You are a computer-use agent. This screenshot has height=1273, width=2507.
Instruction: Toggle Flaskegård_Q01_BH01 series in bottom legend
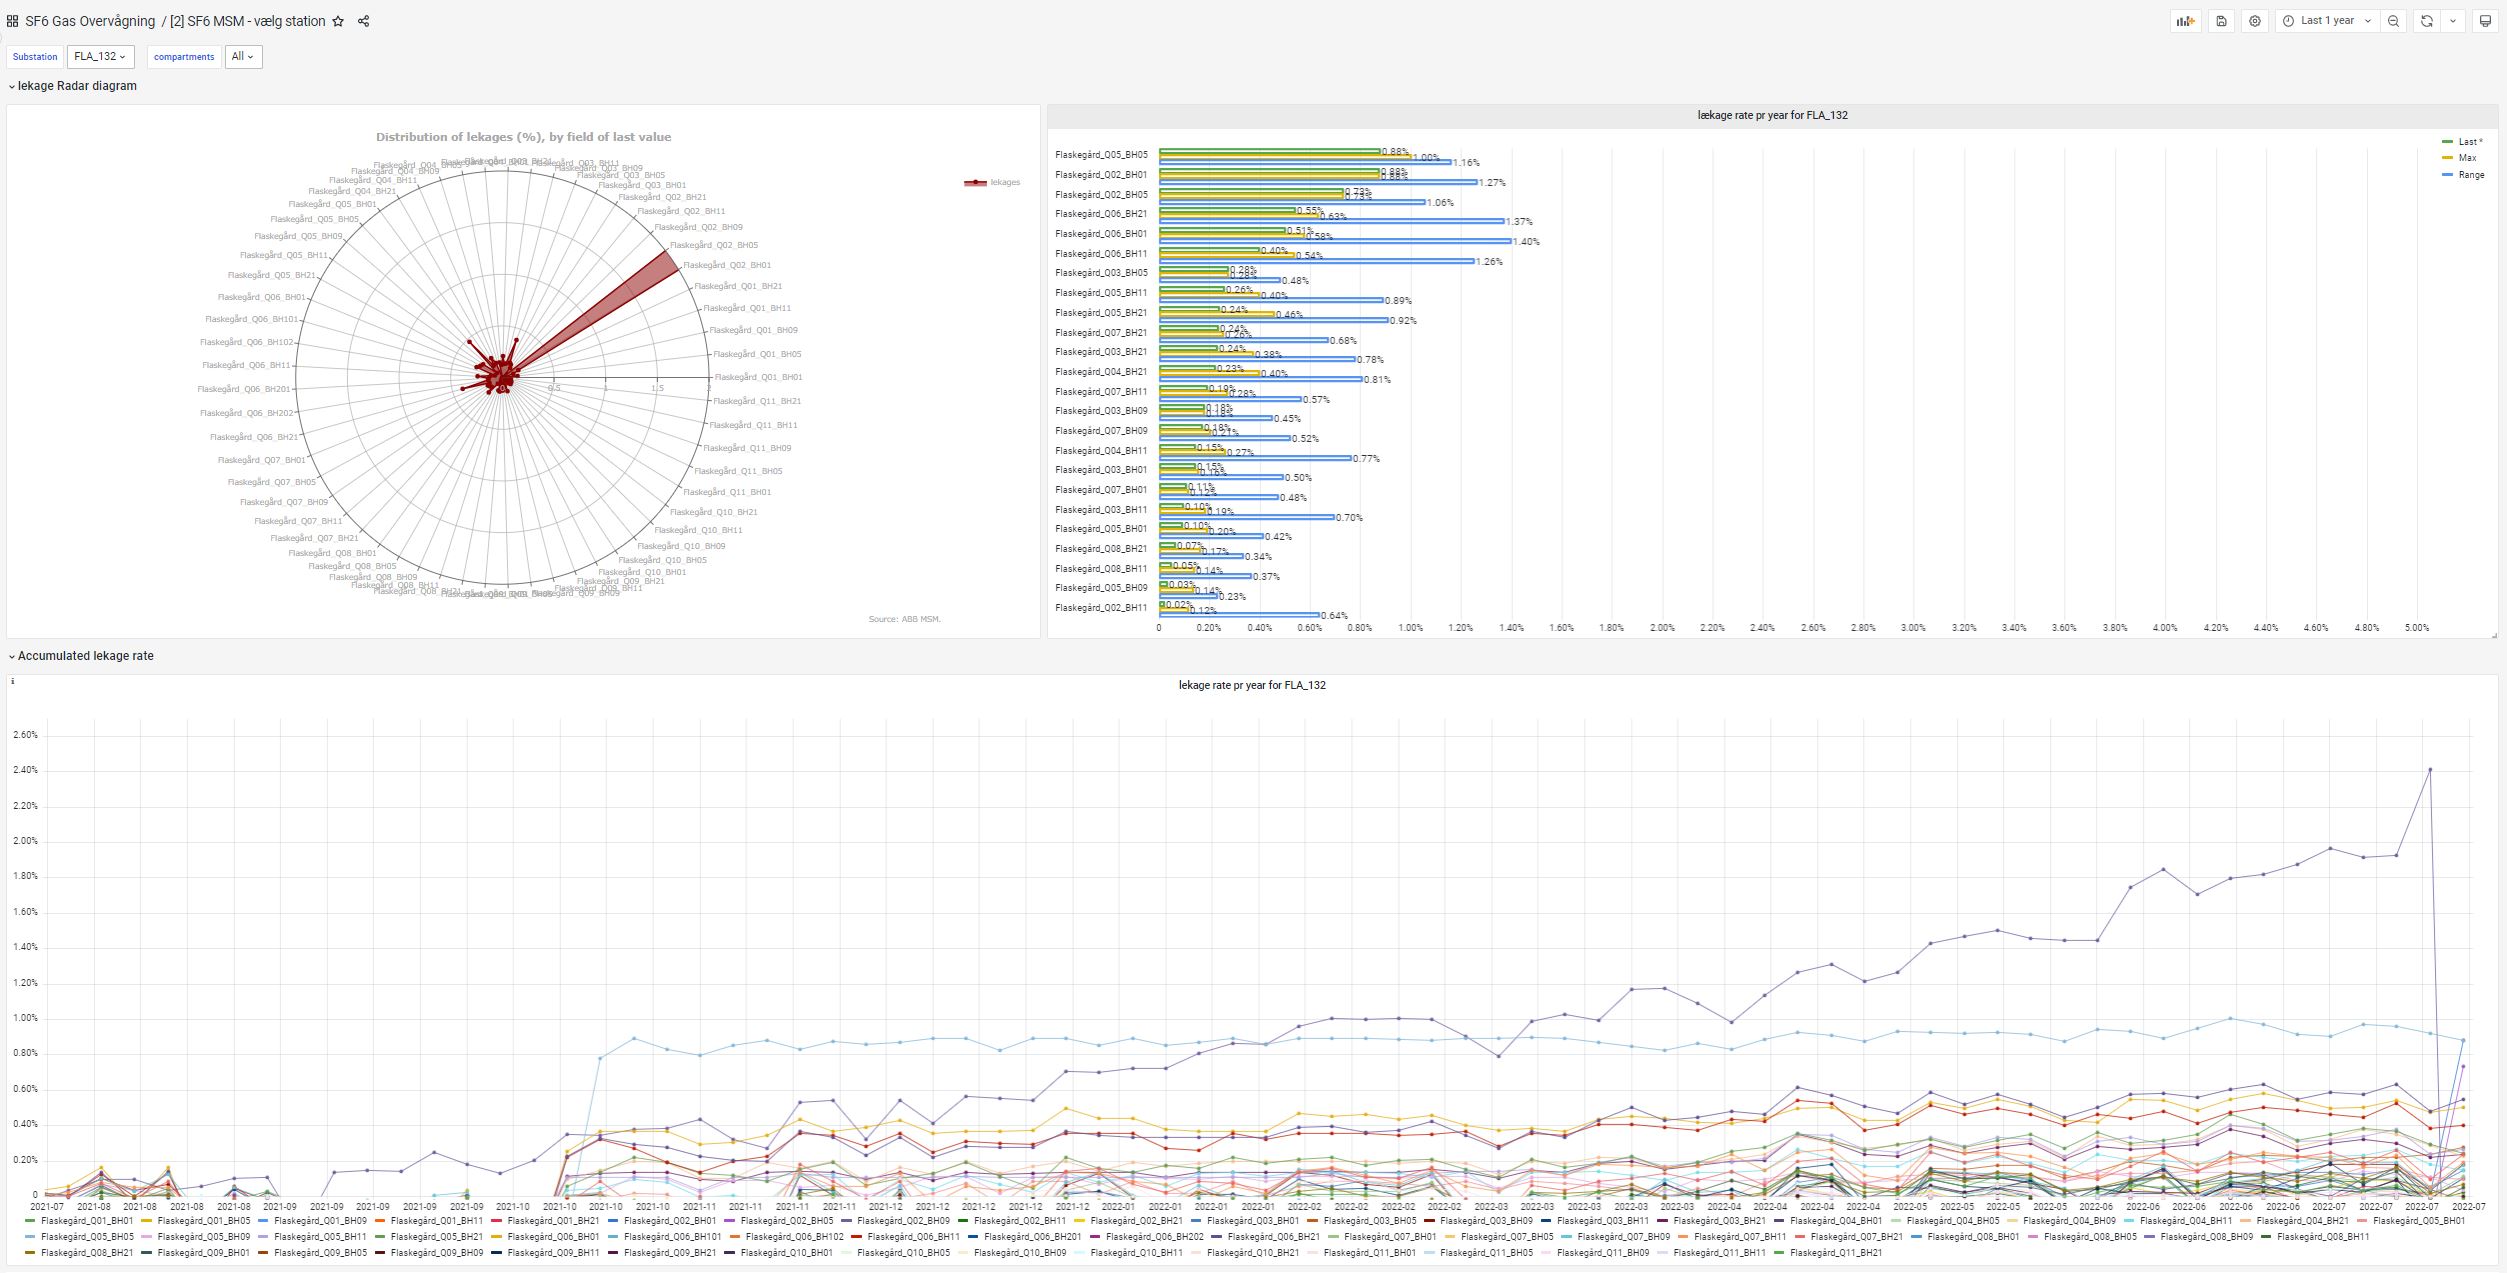[x=86, y=1221]
